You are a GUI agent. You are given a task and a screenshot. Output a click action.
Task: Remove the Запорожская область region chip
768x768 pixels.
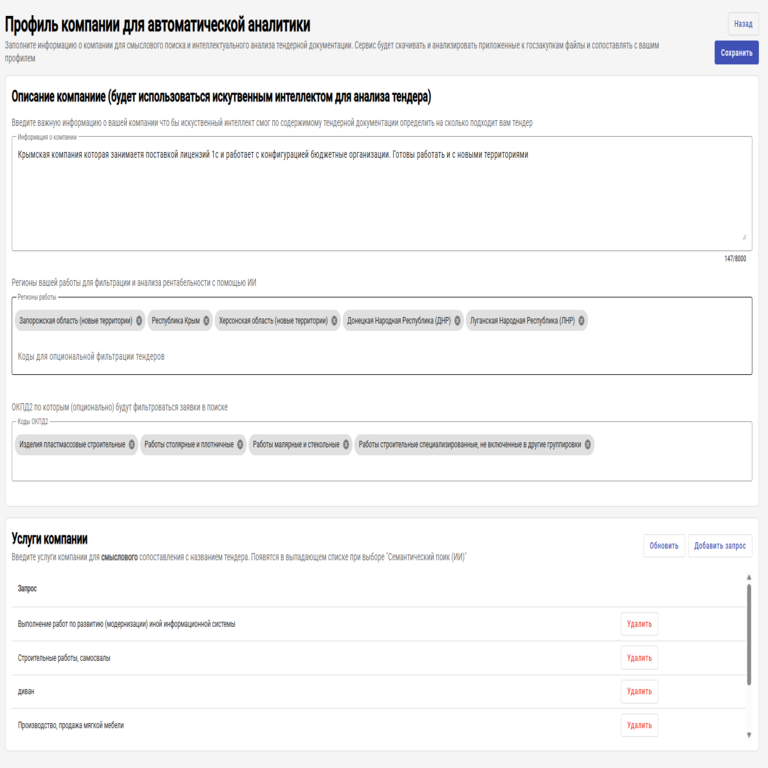139,321
